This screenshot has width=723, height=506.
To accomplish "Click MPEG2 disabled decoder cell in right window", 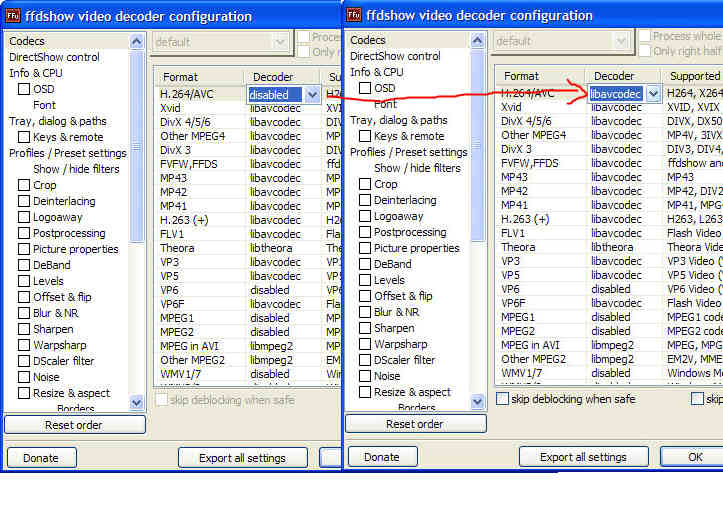I will 611,331.
